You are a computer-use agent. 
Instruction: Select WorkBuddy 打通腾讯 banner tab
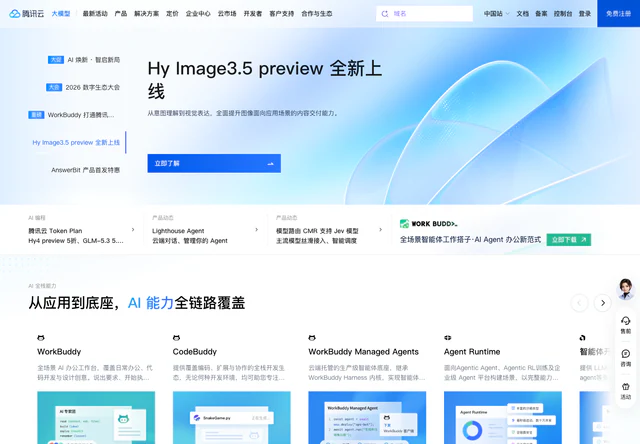[71, 115]
